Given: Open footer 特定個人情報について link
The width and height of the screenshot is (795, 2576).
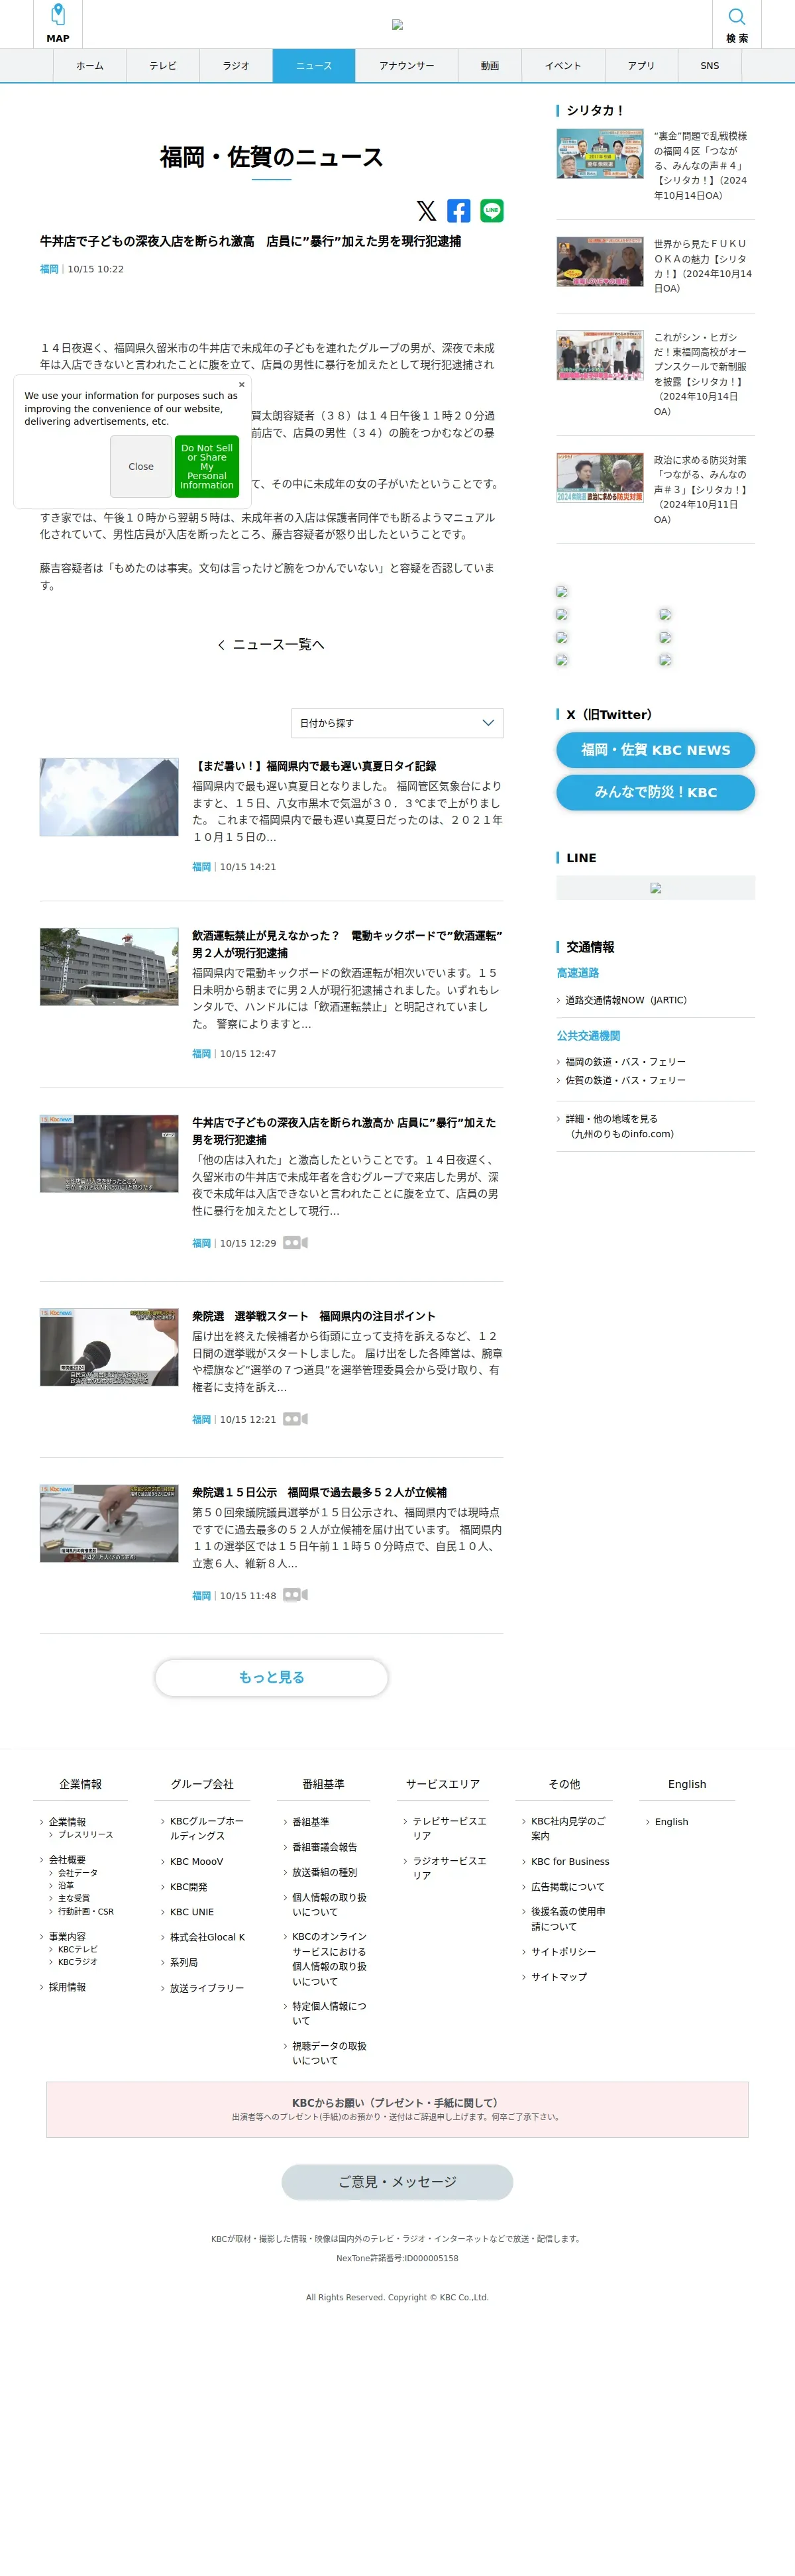Looking at the screenshot, I should click(329, 2013).
